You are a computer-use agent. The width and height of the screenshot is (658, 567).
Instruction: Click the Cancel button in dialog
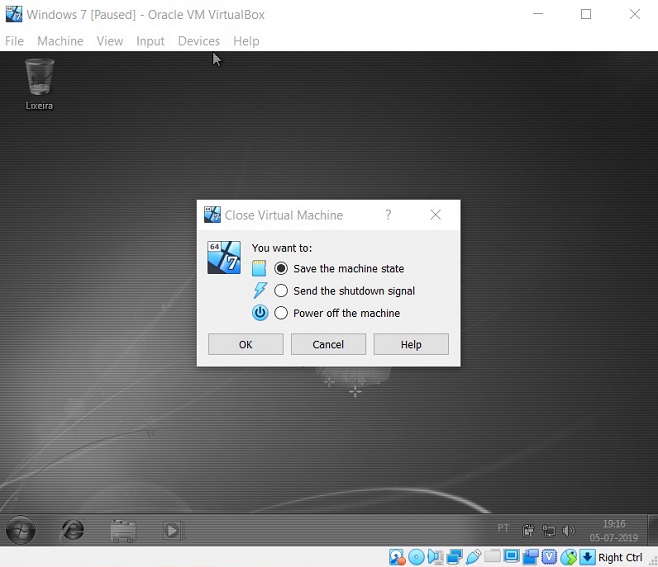328,345
